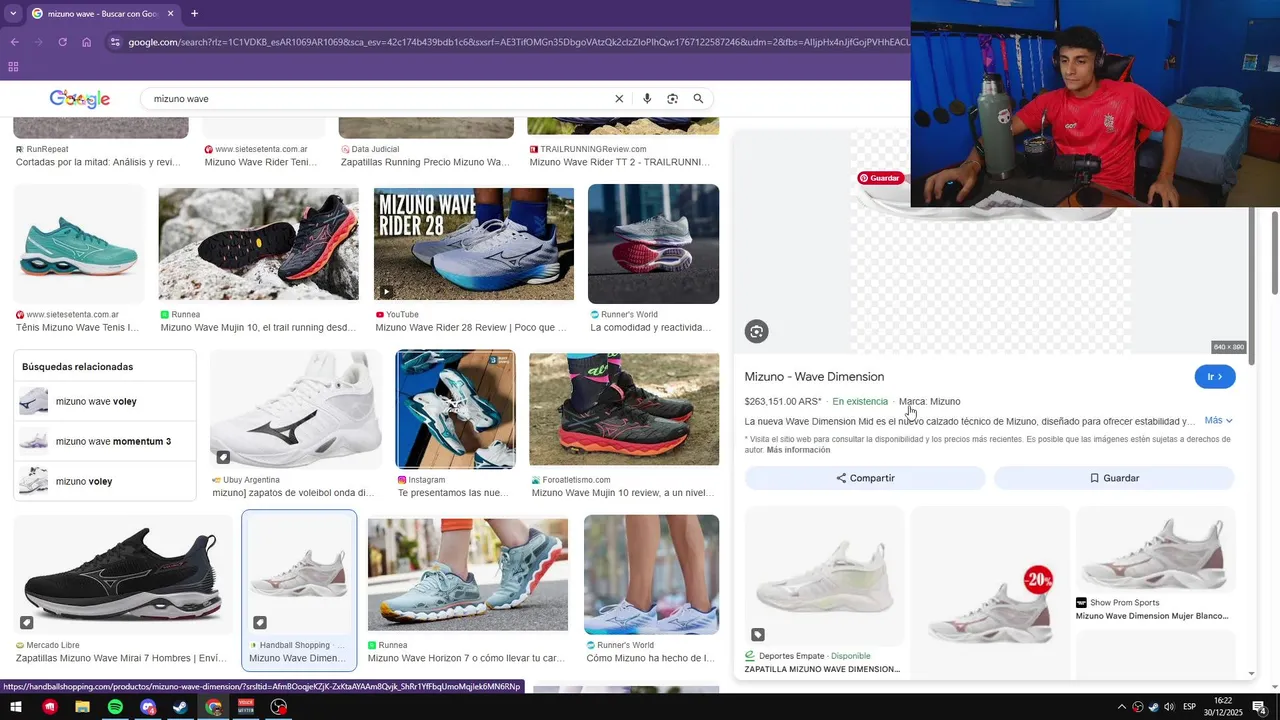Image resolution: width=1280 pixels, height=720 pixels.
Task: Open the apps grid in bookmarks bar
Action: [13, 67]
